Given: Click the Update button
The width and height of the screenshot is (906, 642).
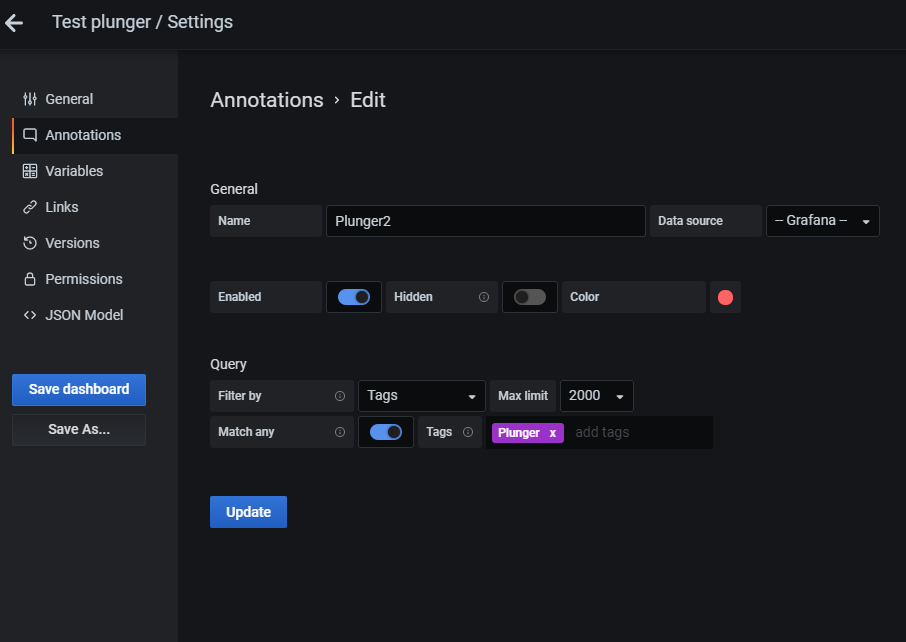Looking at the screenshot, I should pos(248,512).
